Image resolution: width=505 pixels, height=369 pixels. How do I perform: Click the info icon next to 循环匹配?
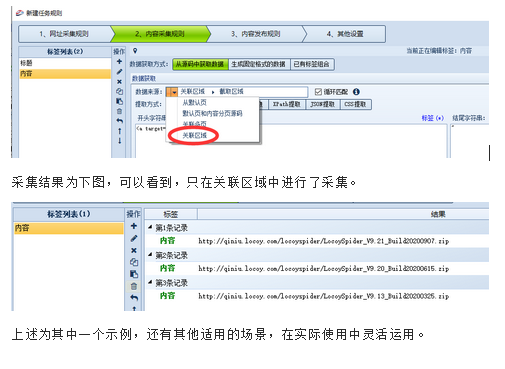(356, 92)
